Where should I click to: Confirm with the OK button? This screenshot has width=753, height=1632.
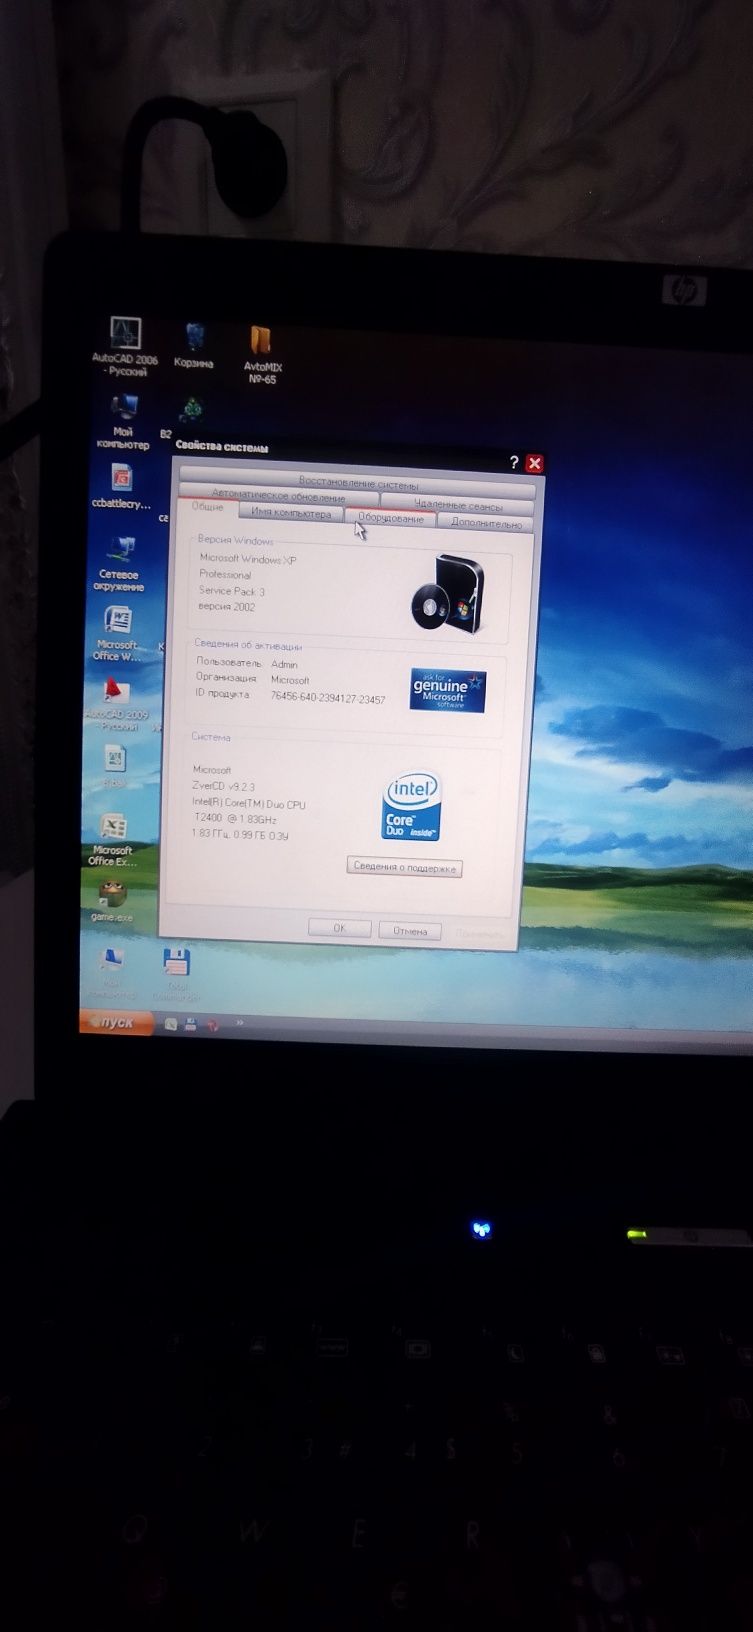coord(340,928)
